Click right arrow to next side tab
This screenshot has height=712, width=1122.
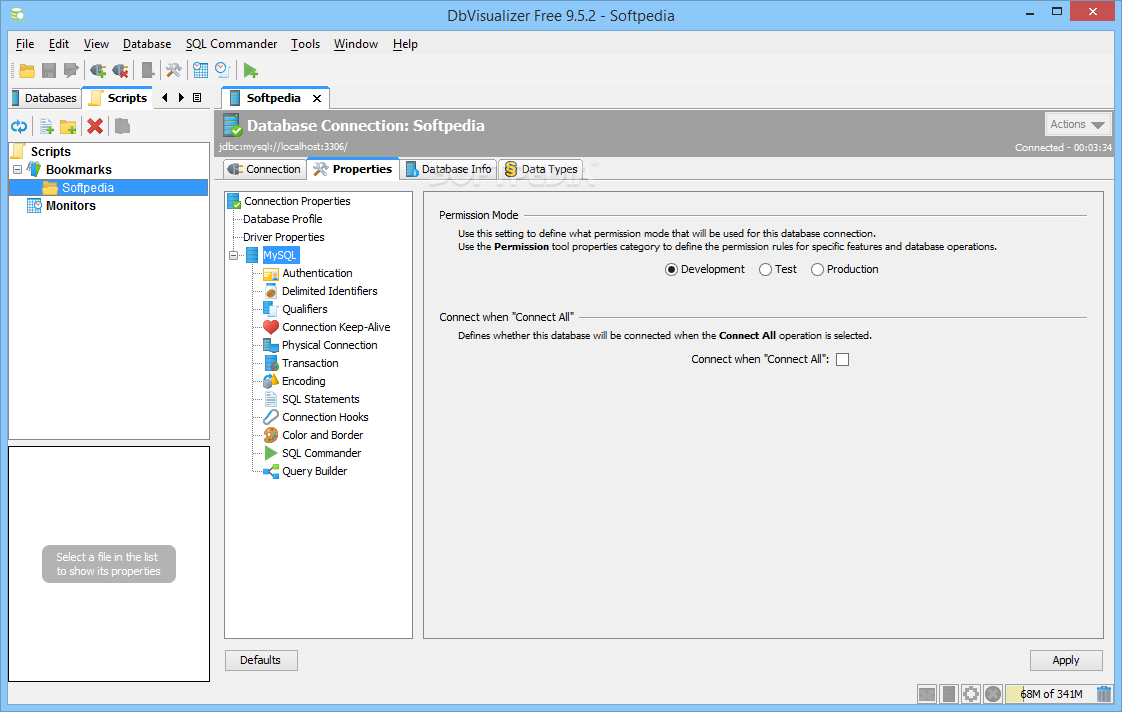[181, 97]
